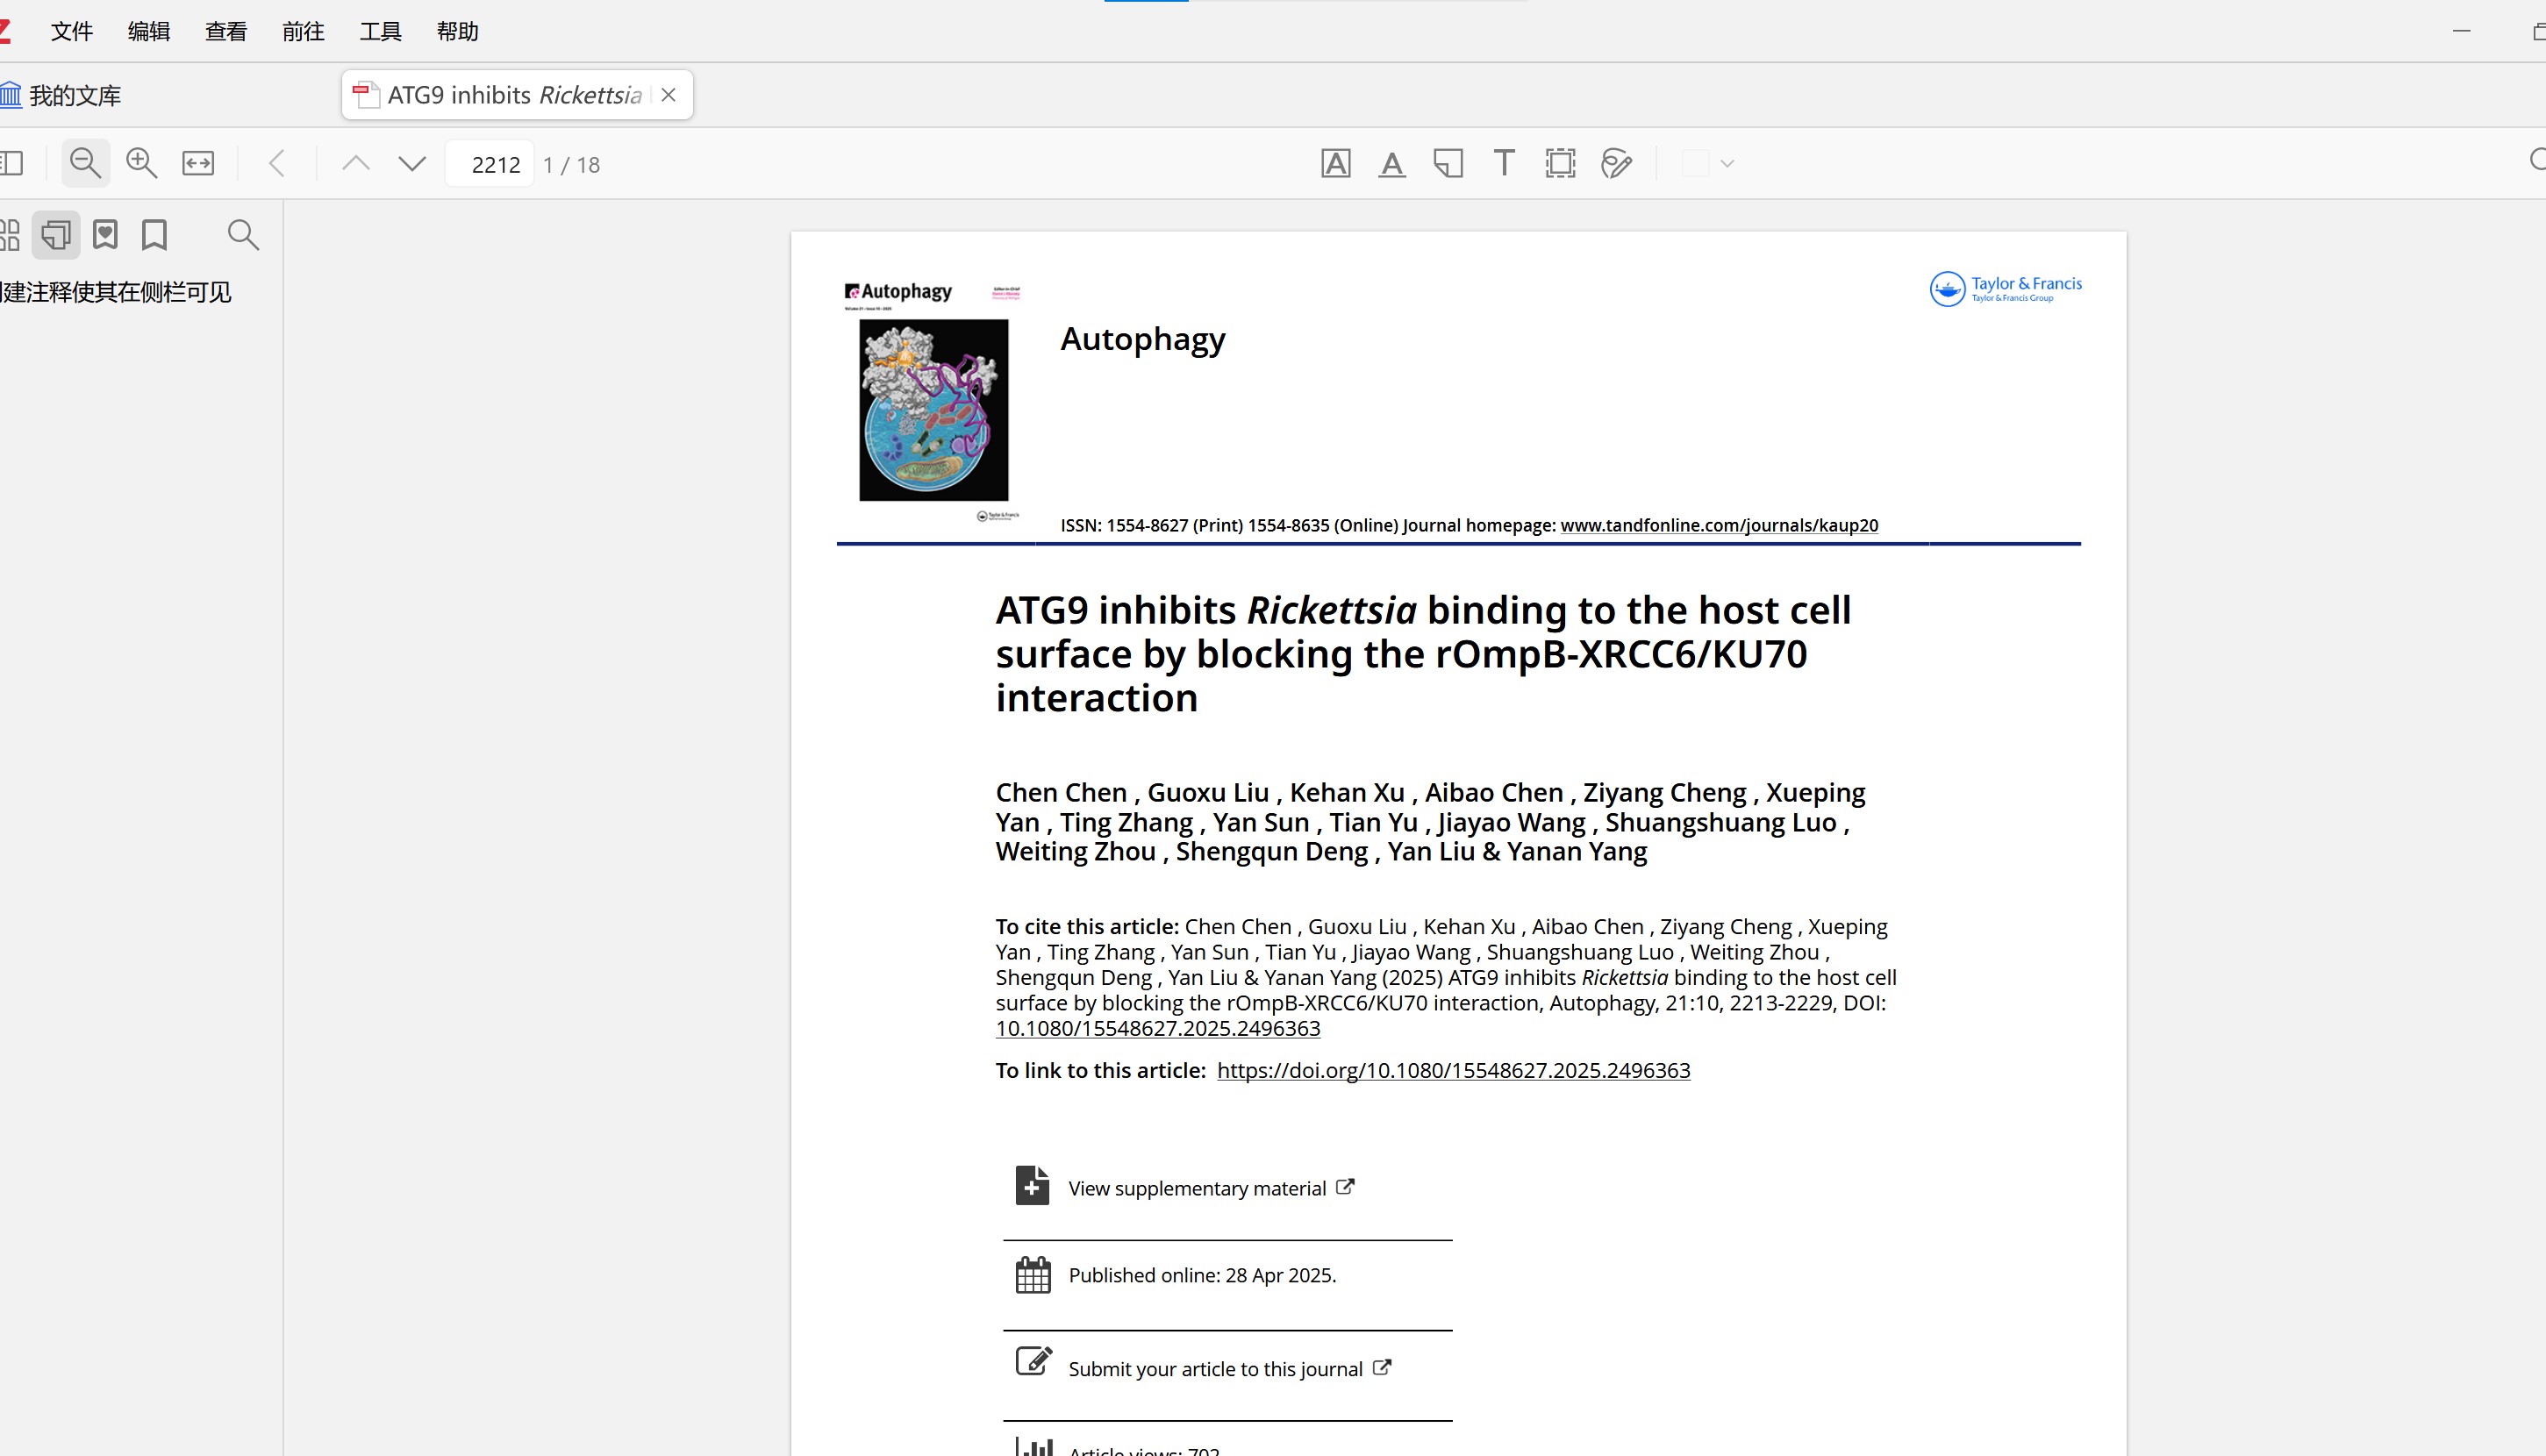Select the sticky note annotation tool
This screenshot has height=1456, width=2546.
tap(1447, 163)
